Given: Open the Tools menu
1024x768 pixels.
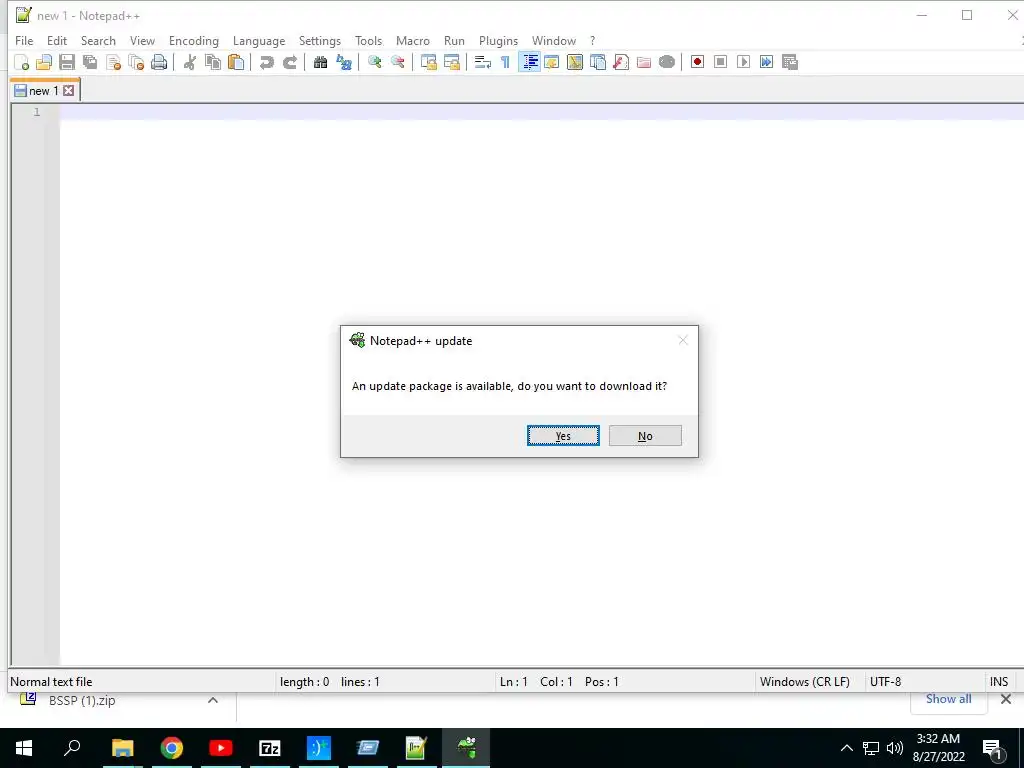Looking at the screenshot, I should click(x=368, y=40).
